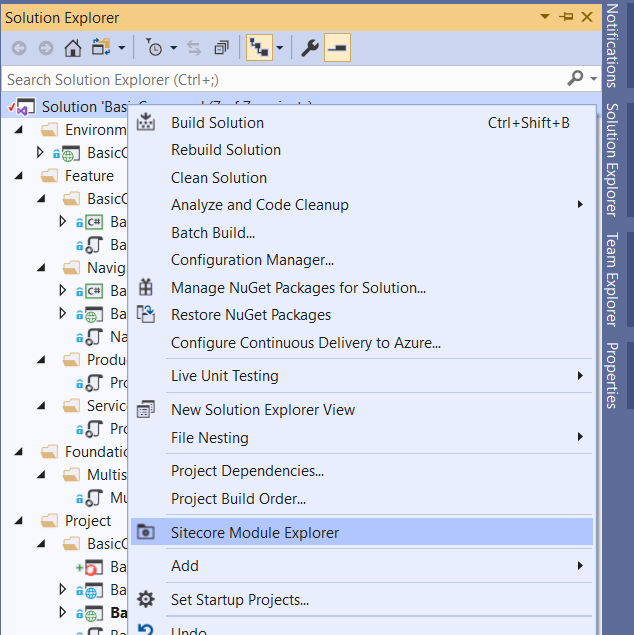Open Properties via the wrench icon
The height and width of the screenshot is (635, 634).
[x=310, y=48]
